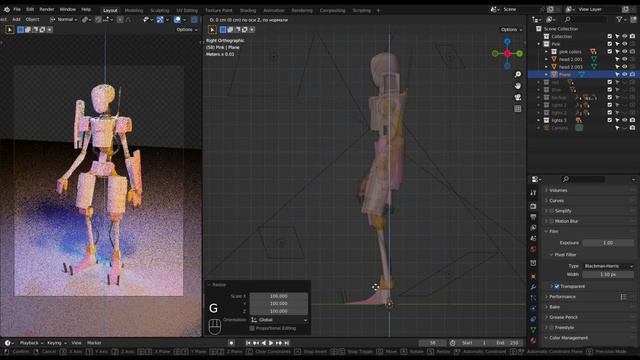
Task: Hide 'head 2.001' with eye icon
Action: 624,59
